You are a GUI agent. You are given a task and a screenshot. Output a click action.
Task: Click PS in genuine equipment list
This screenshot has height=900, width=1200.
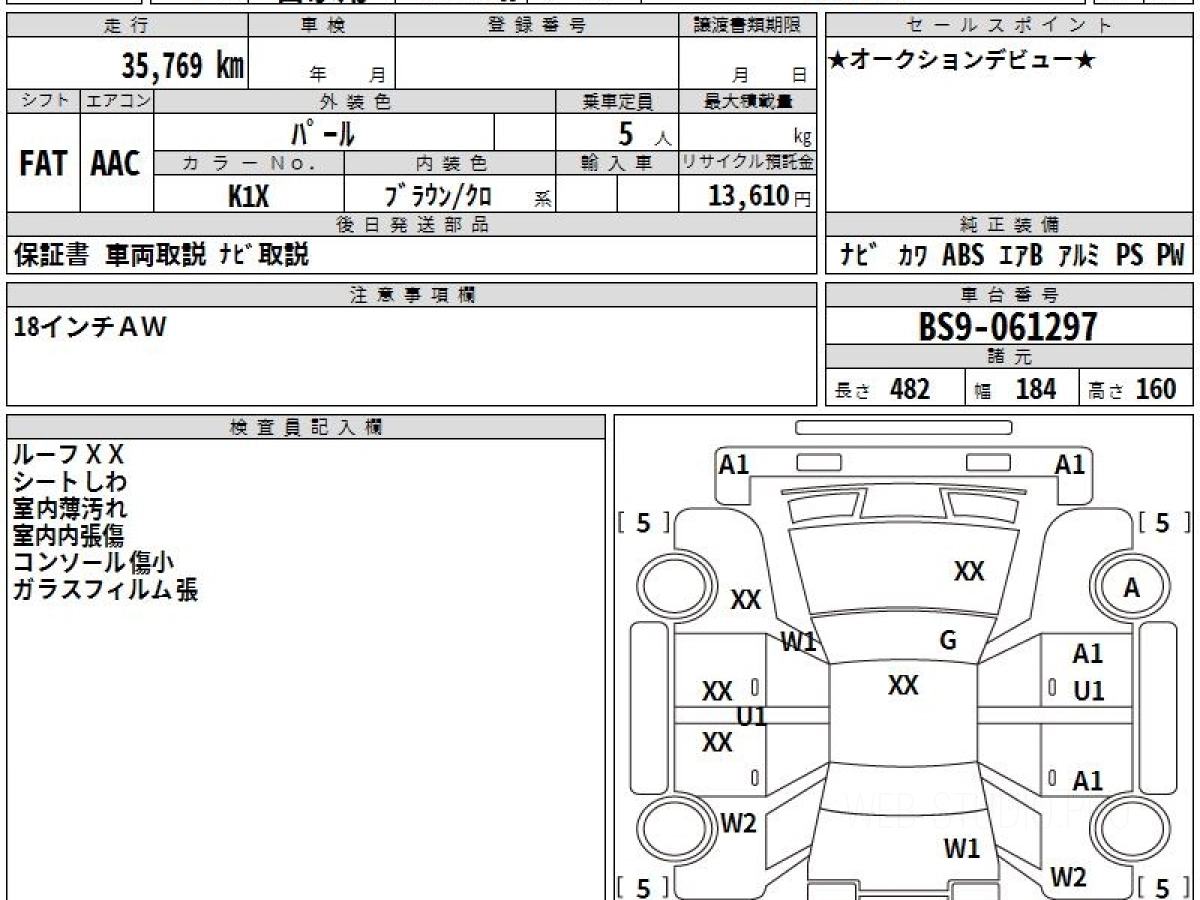click(x=1130, y=256)
